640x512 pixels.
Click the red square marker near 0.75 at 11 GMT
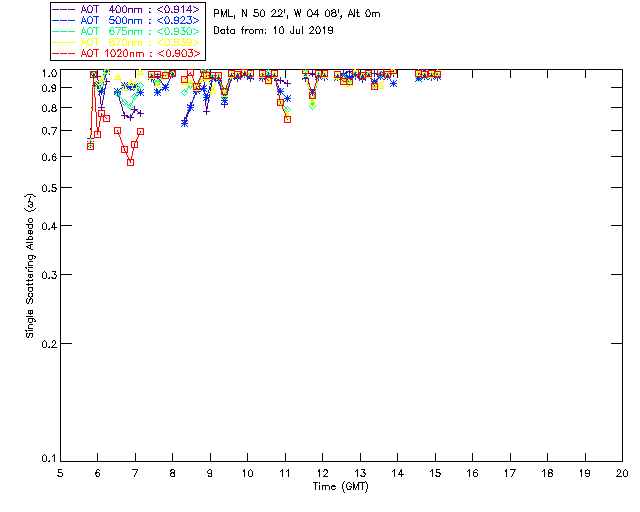(288, 119)
